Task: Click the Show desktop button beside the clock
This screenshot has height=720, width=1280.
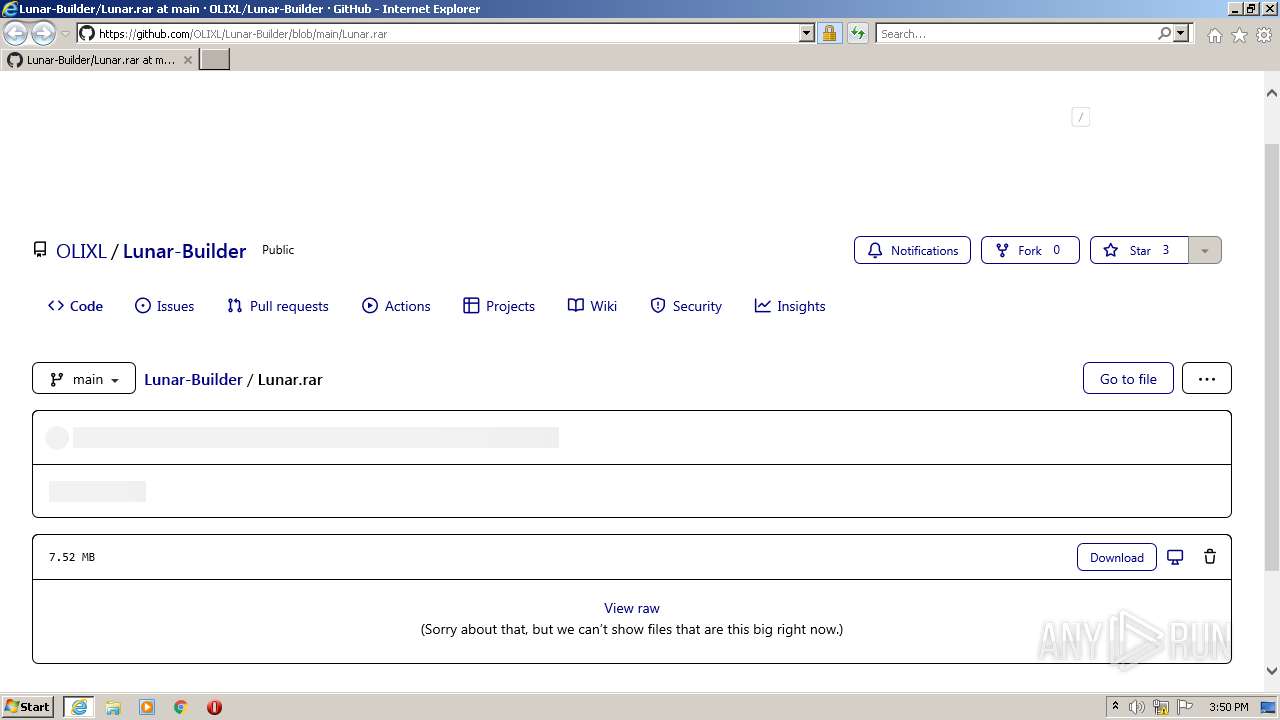Action: pyautogui.click(x=1269, y=707)
